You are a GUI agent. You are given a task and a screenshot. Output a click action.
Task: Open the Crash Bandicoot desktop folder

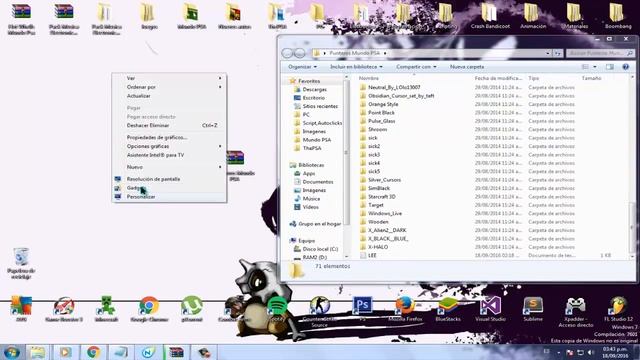pos(490,16)
